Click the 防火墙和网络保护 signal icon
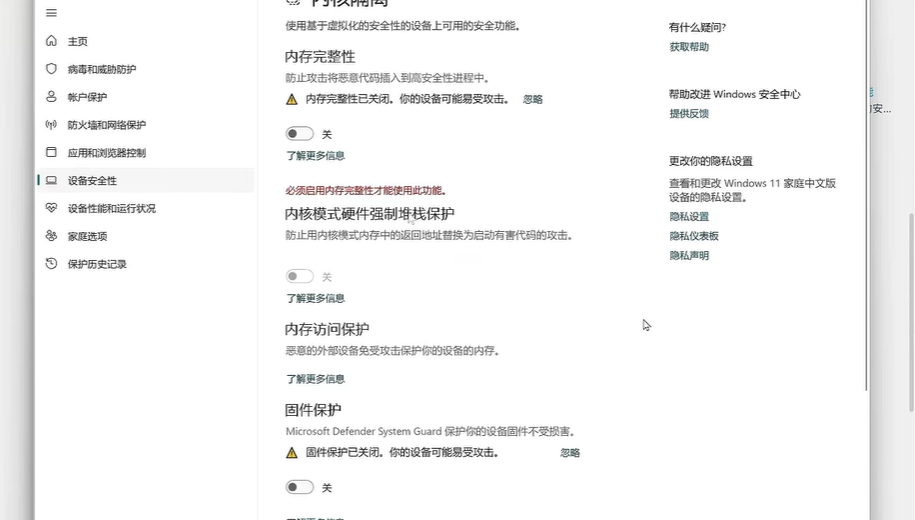Screen dimensions: 915x520 (x=51, y=125)
